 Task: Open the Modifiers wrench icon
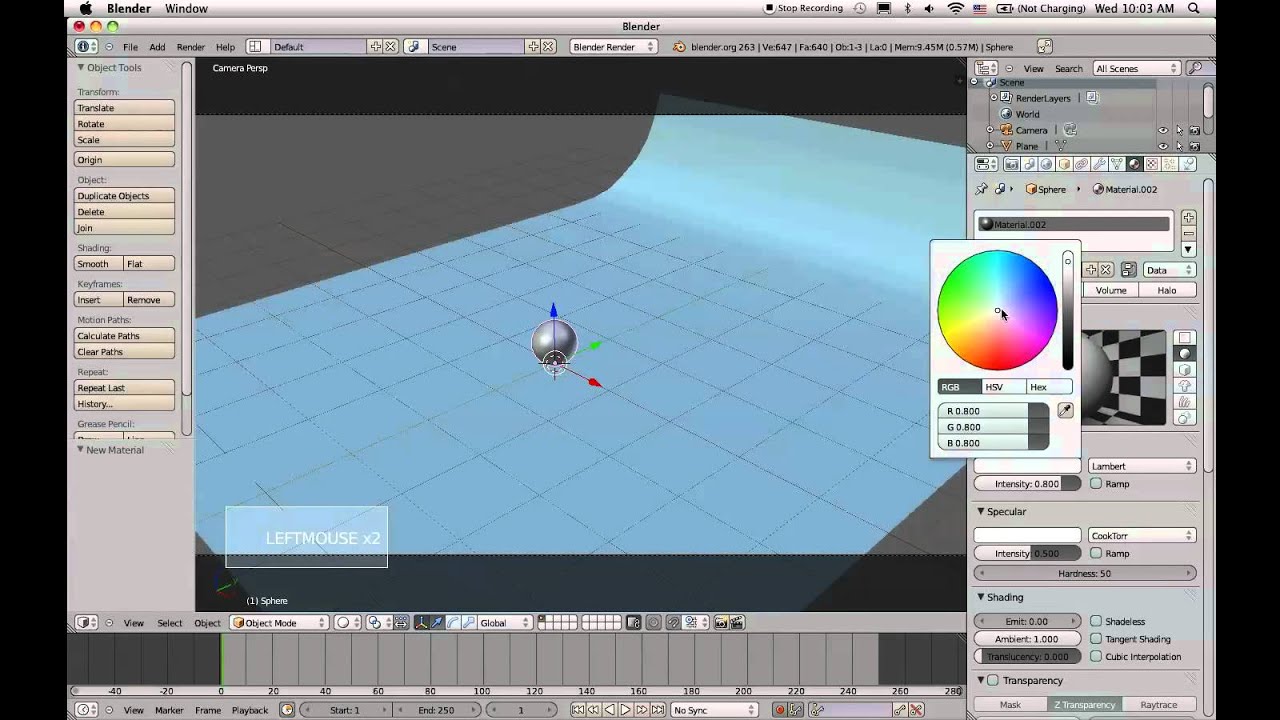point(1099,164)
